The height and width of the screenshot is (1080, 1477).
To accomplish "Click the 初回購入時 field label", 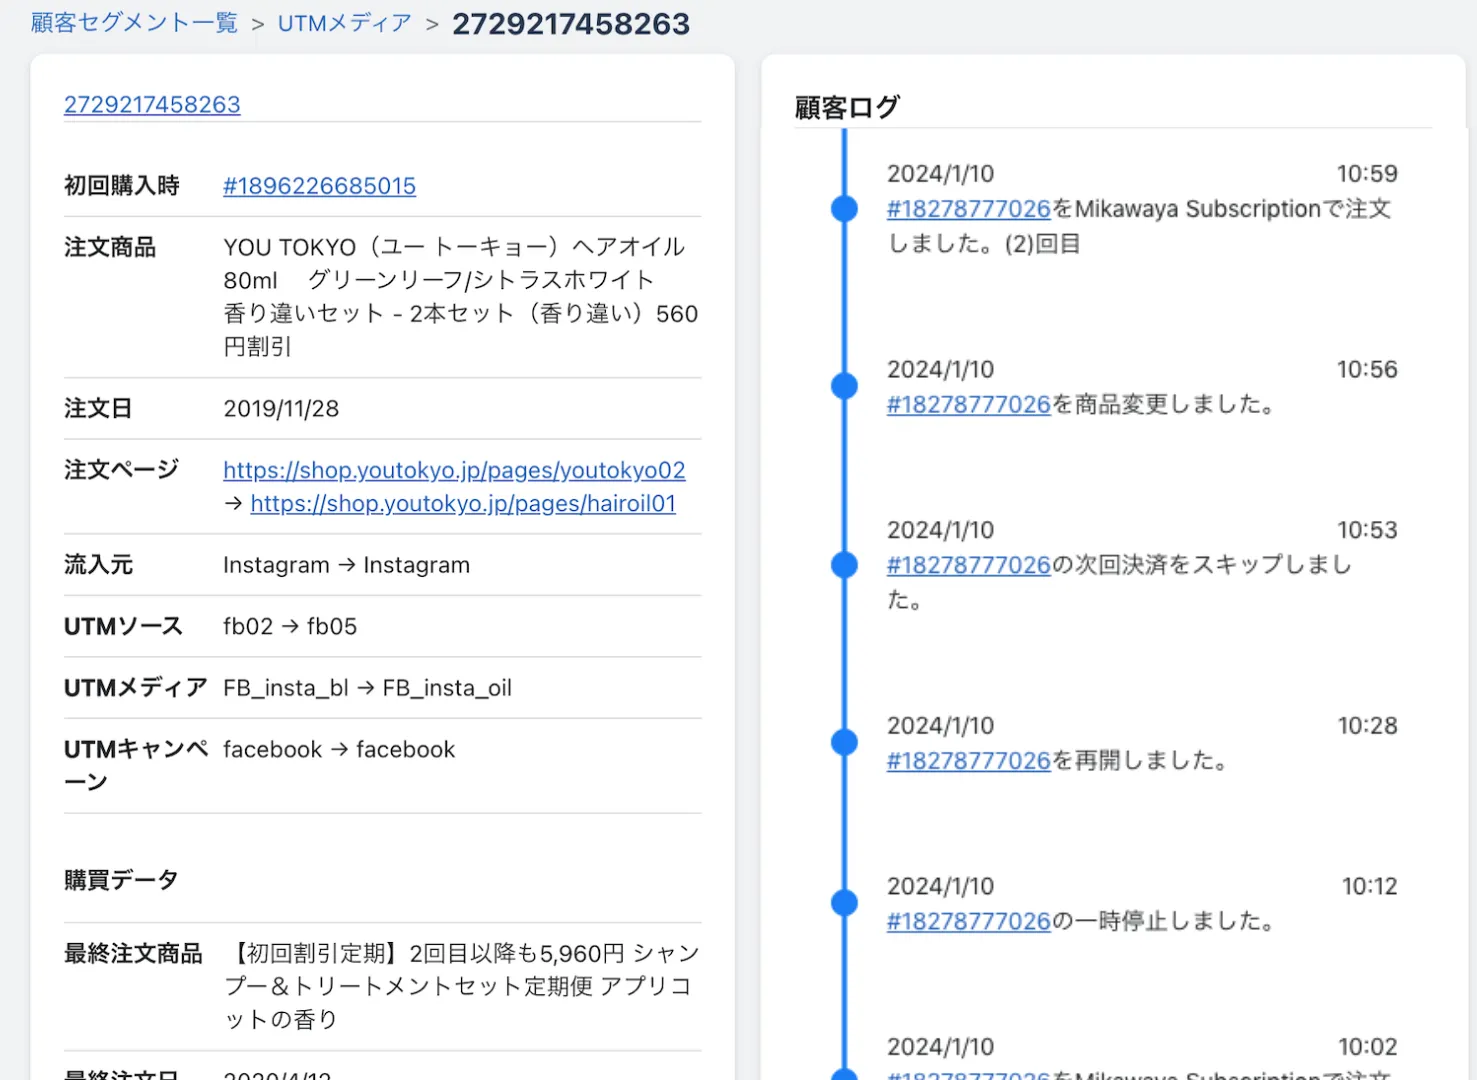I will (x=122, y=186).
